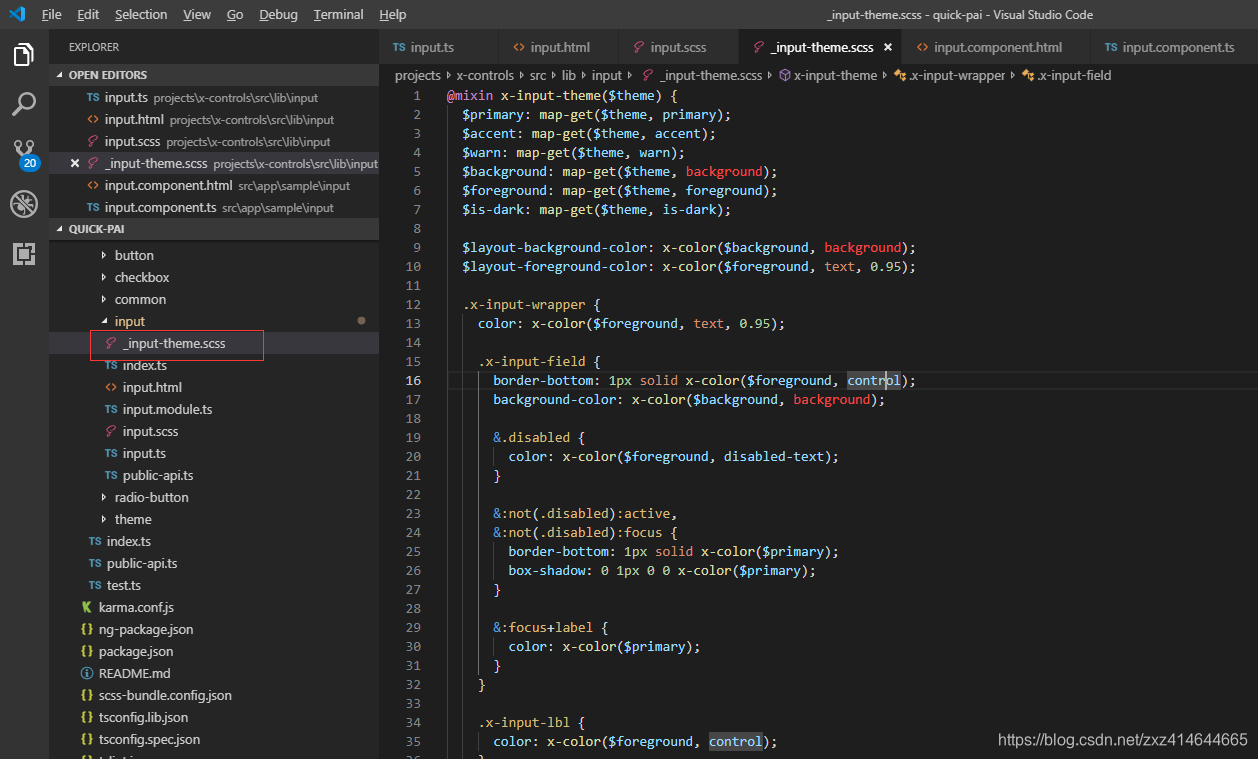Click the src breadcrumb segment
This screenshot has width=1258, height=759.
[x=538, y=76]
